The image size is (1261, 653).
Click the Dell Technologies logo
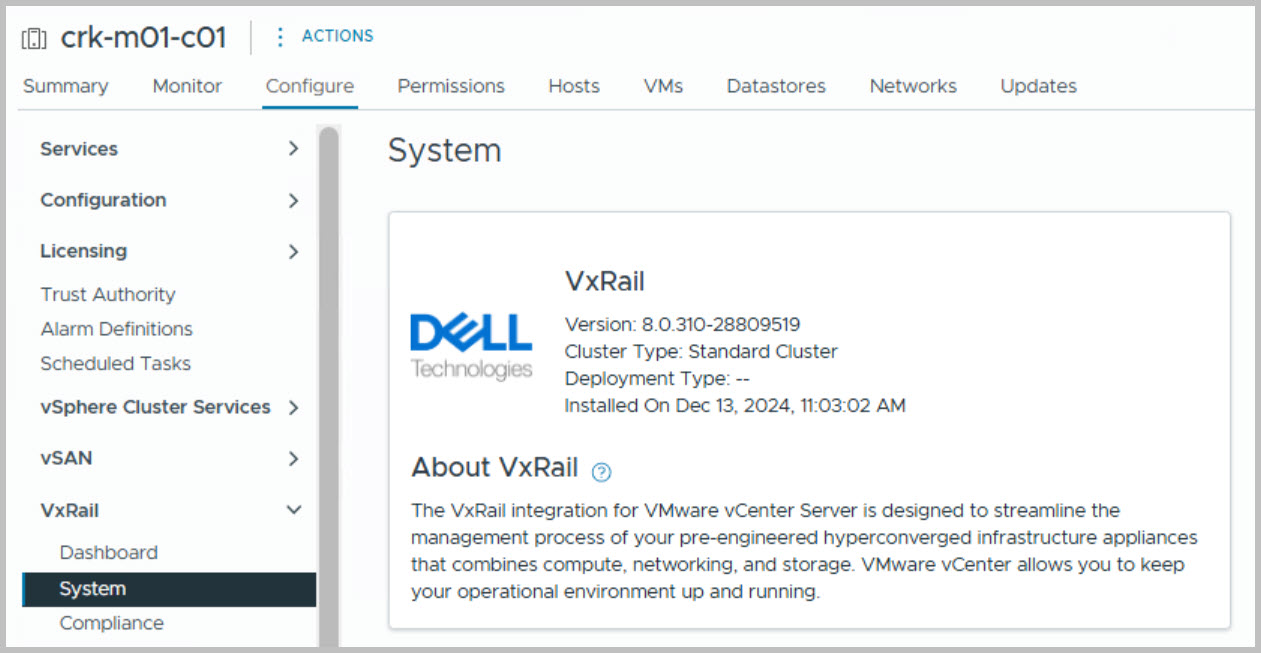tap(471, 346)
